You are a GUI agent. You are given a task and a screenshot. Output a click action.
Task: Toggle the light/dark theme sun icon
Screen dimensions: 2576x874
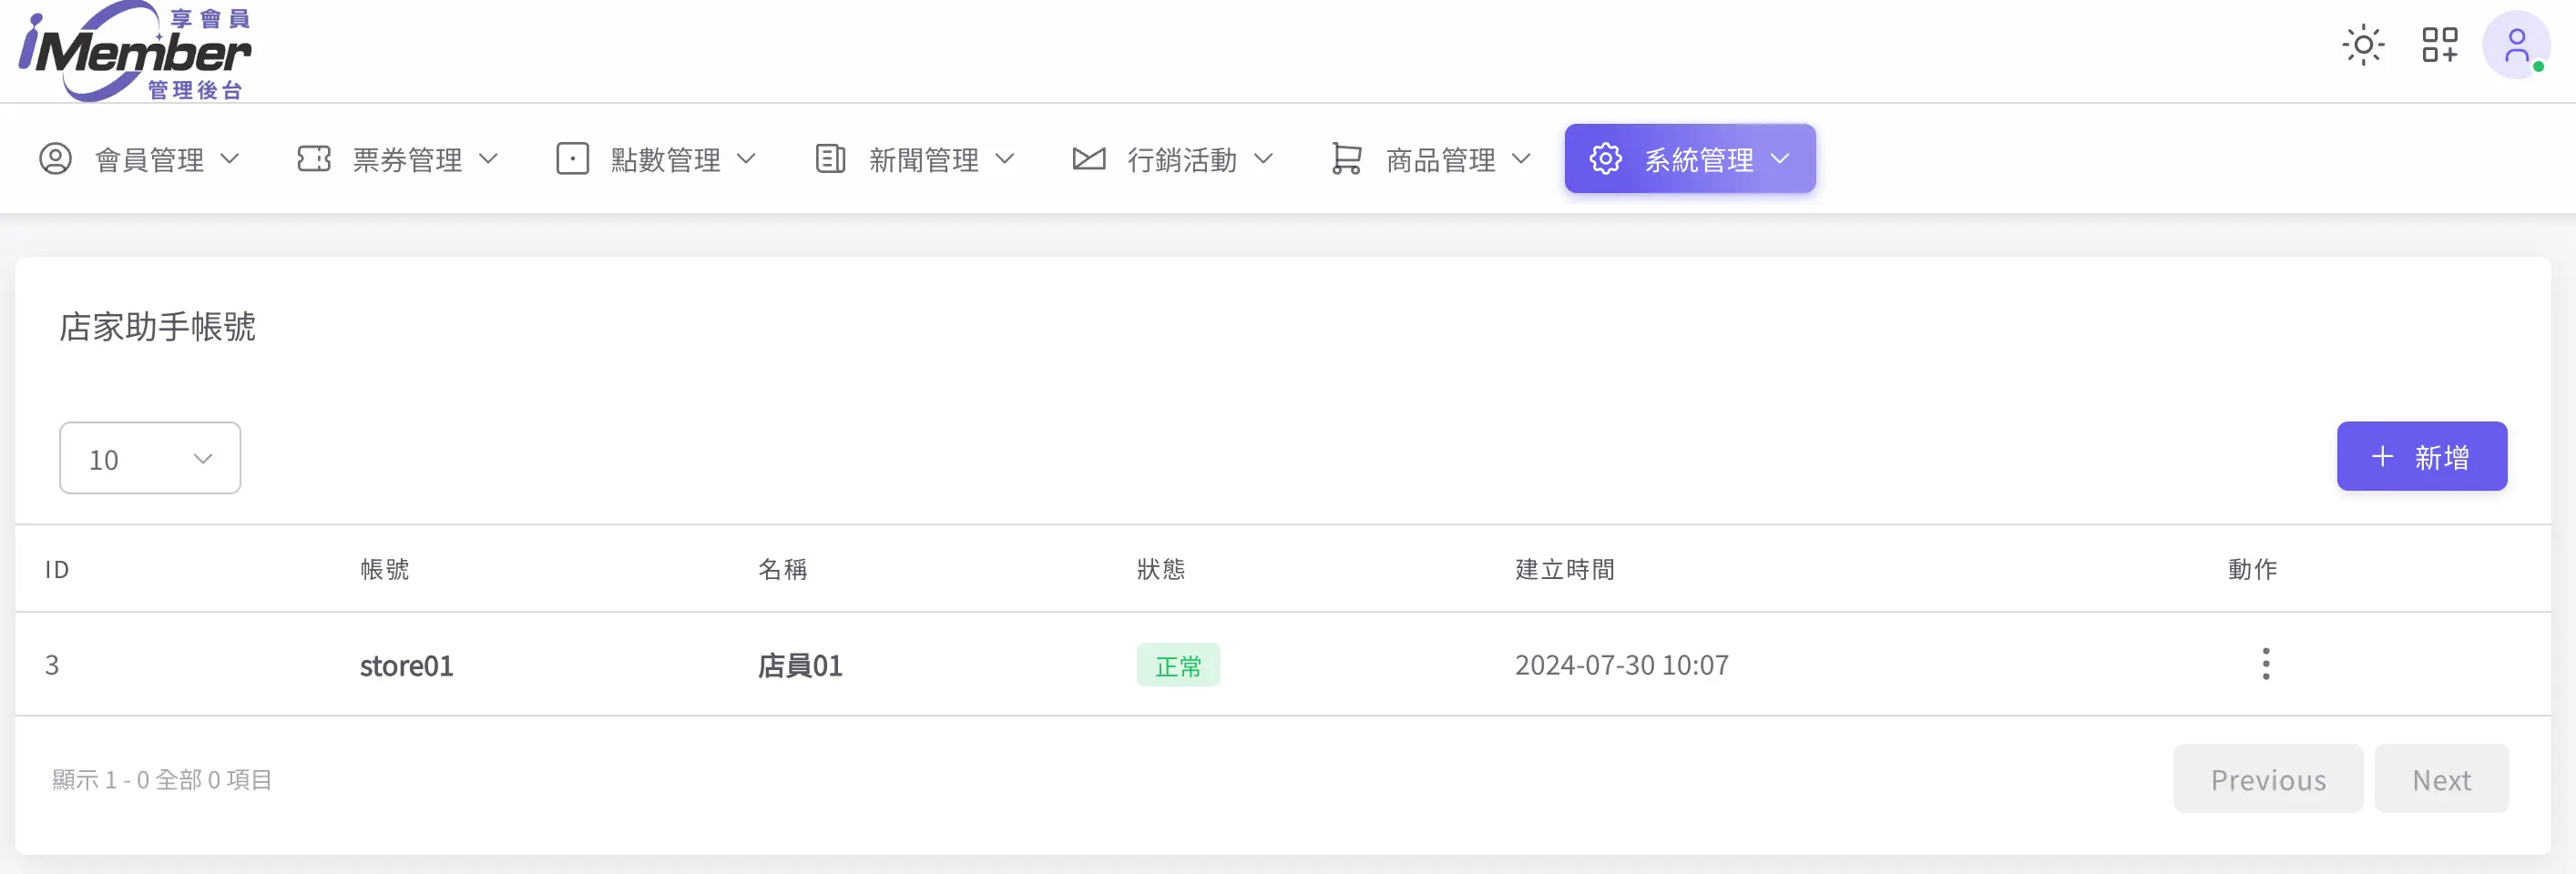tap(2363, 45)
